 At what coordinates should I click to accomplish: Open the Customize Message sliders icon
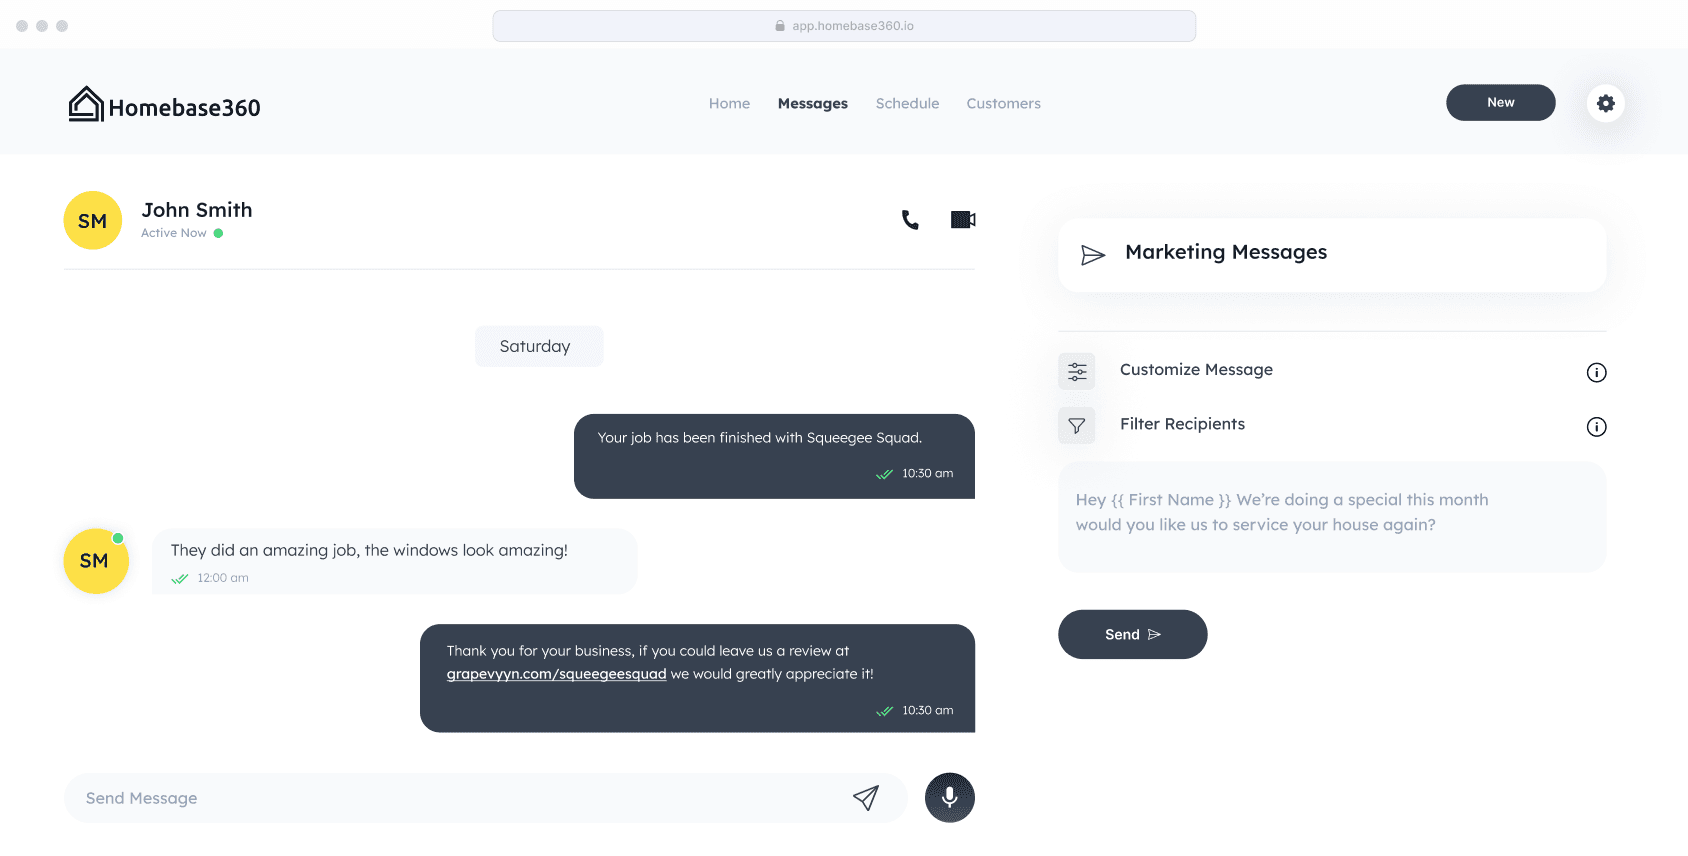point(1076,370)
